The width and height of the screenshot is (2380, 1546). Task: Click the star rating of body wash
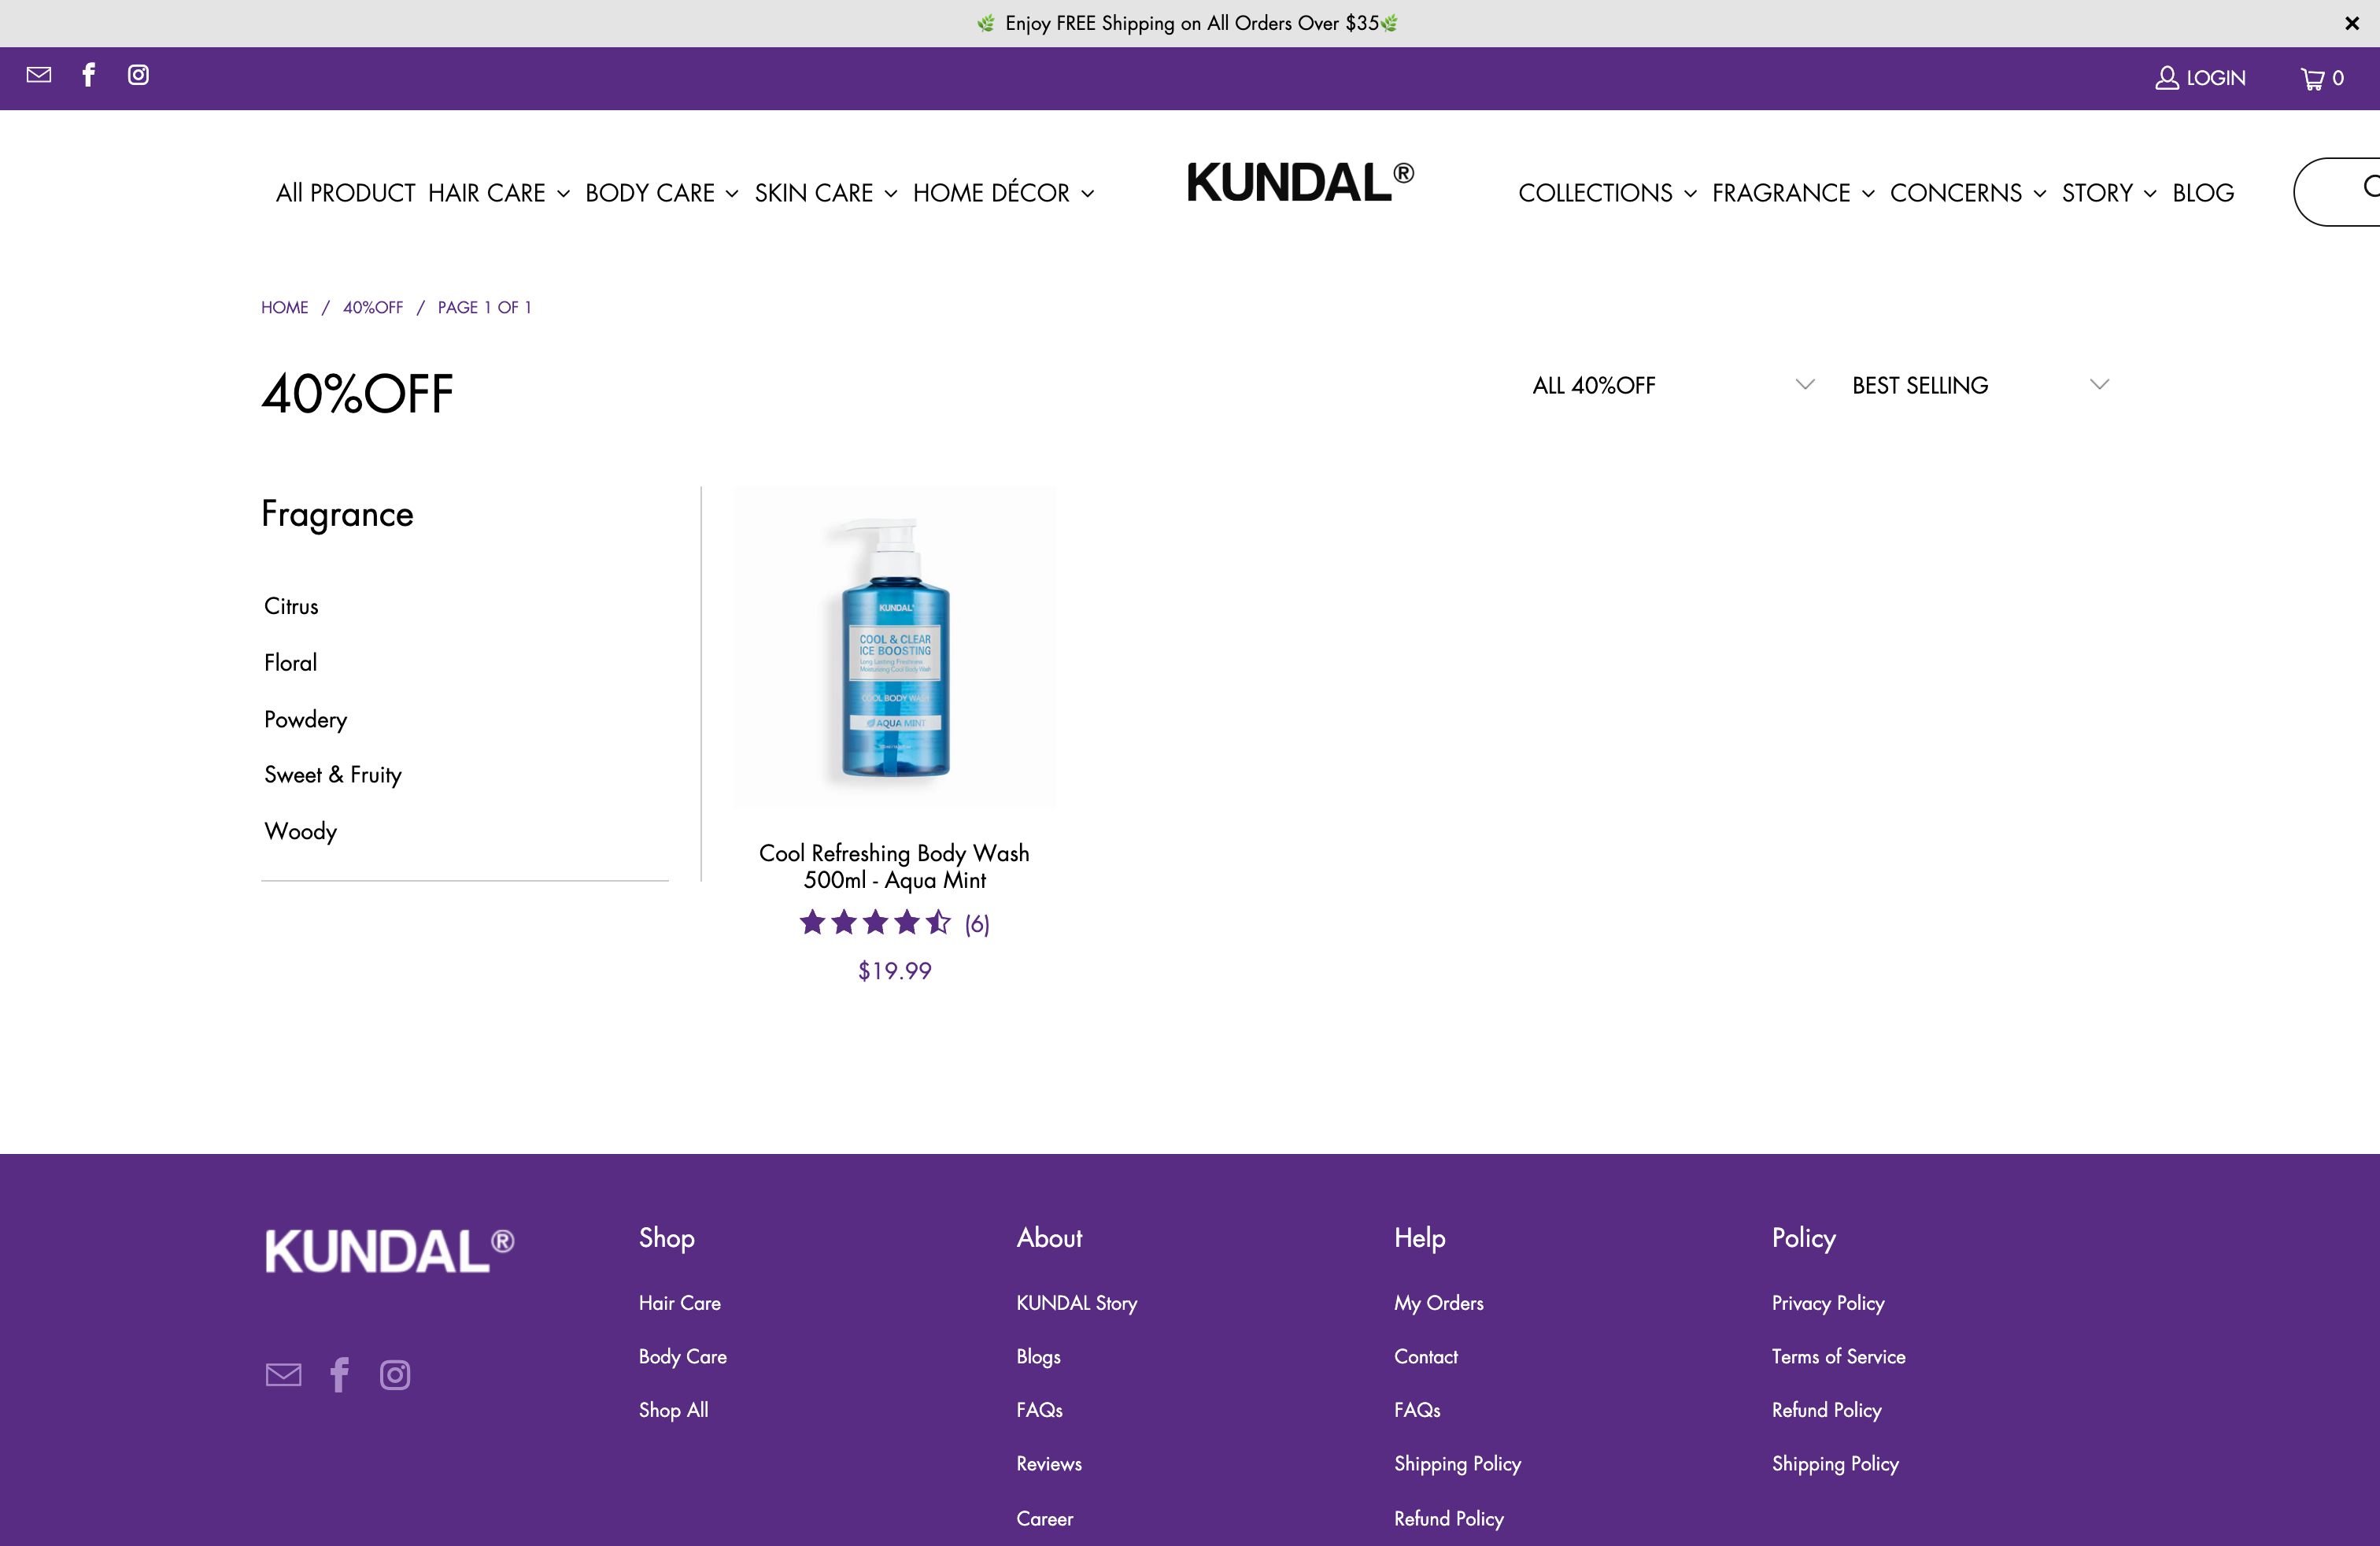[x=875, y=923]
